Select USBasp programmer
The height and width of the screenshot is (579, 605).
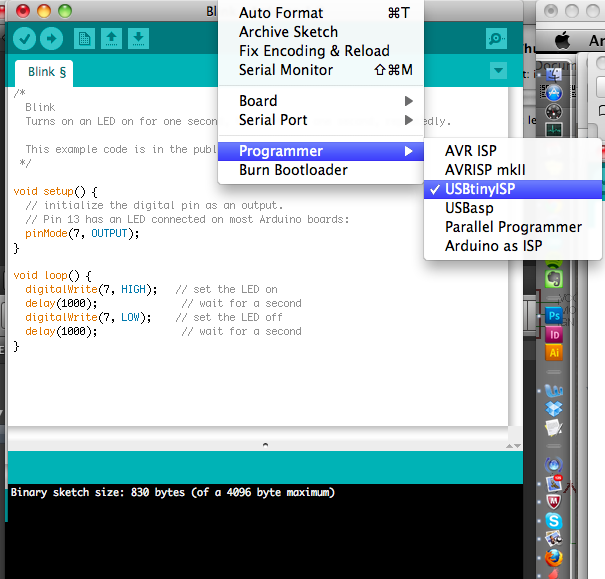(x=513, y=208)
